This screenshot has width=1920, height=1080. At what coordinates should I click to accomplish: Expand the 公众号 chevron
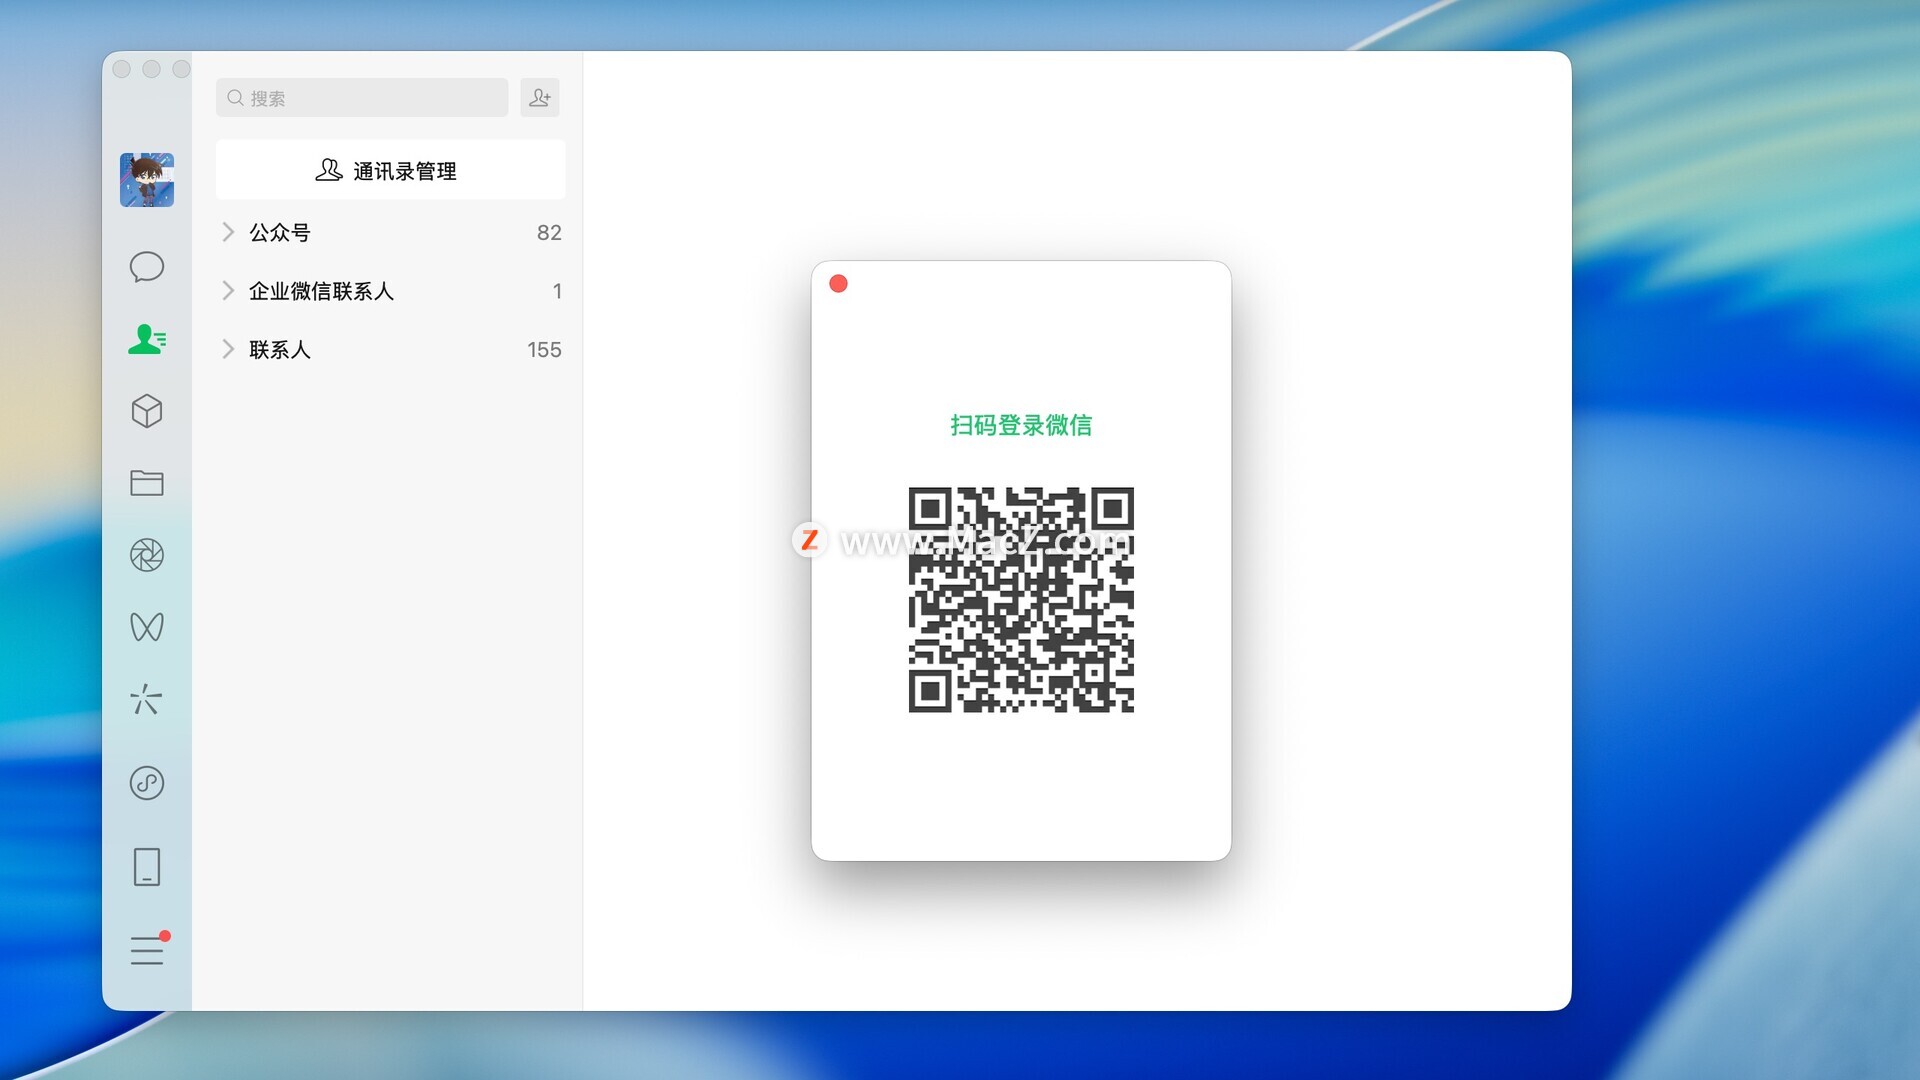pos(228,232)
